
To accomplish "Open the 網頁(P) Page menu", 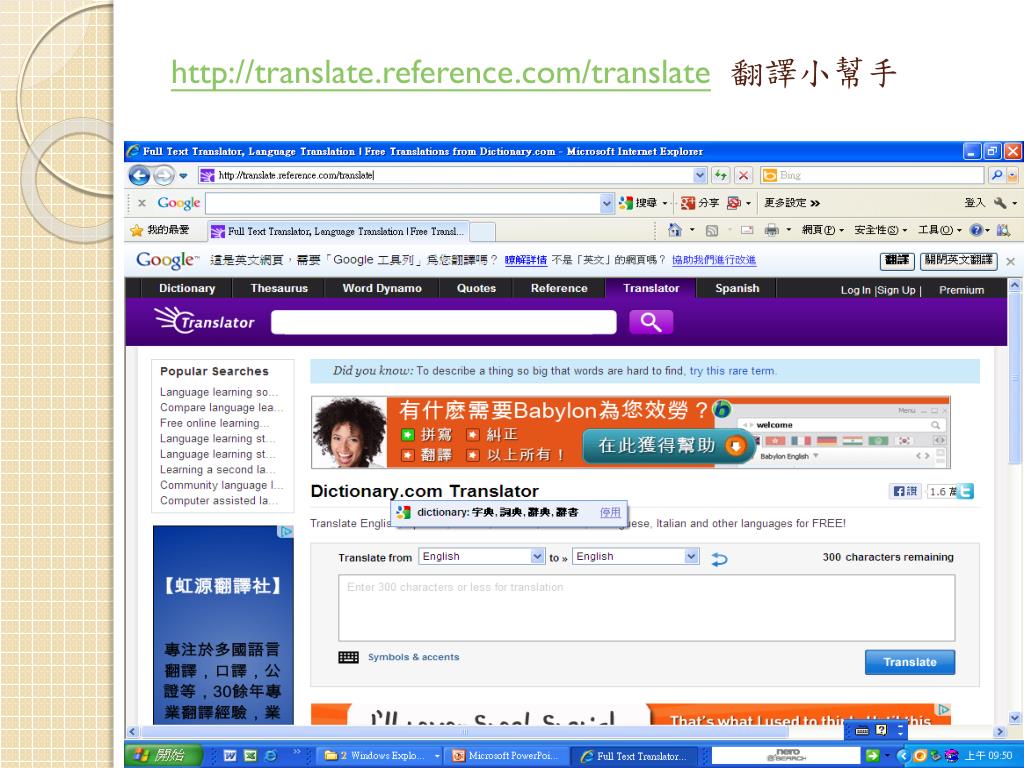I will coord(823,230).
